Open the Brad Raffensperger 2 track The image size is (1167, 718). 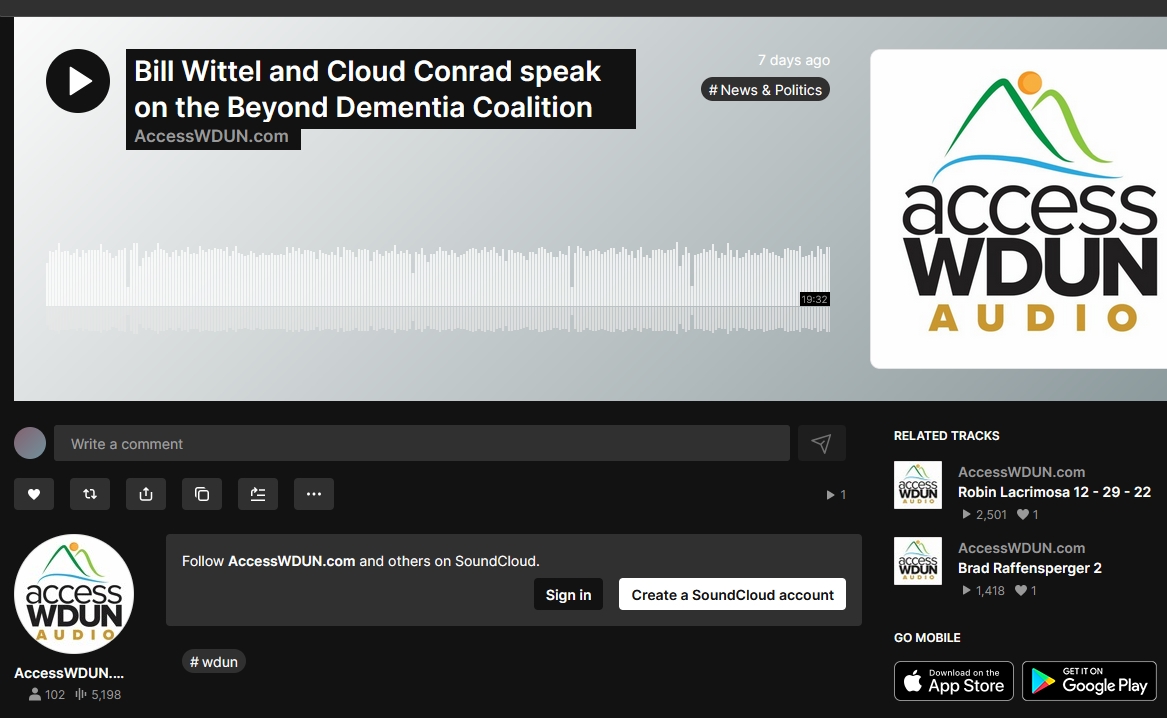1029,568
